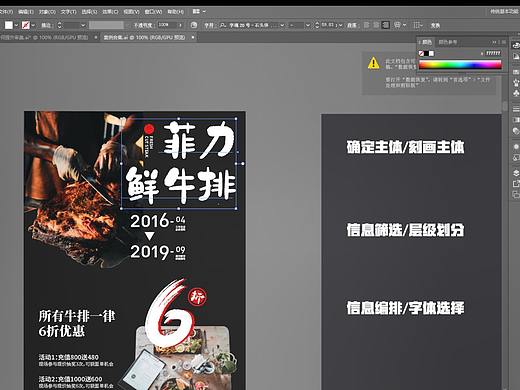
Task: Click the variable width profile box
Action: [x=106, y=25]
